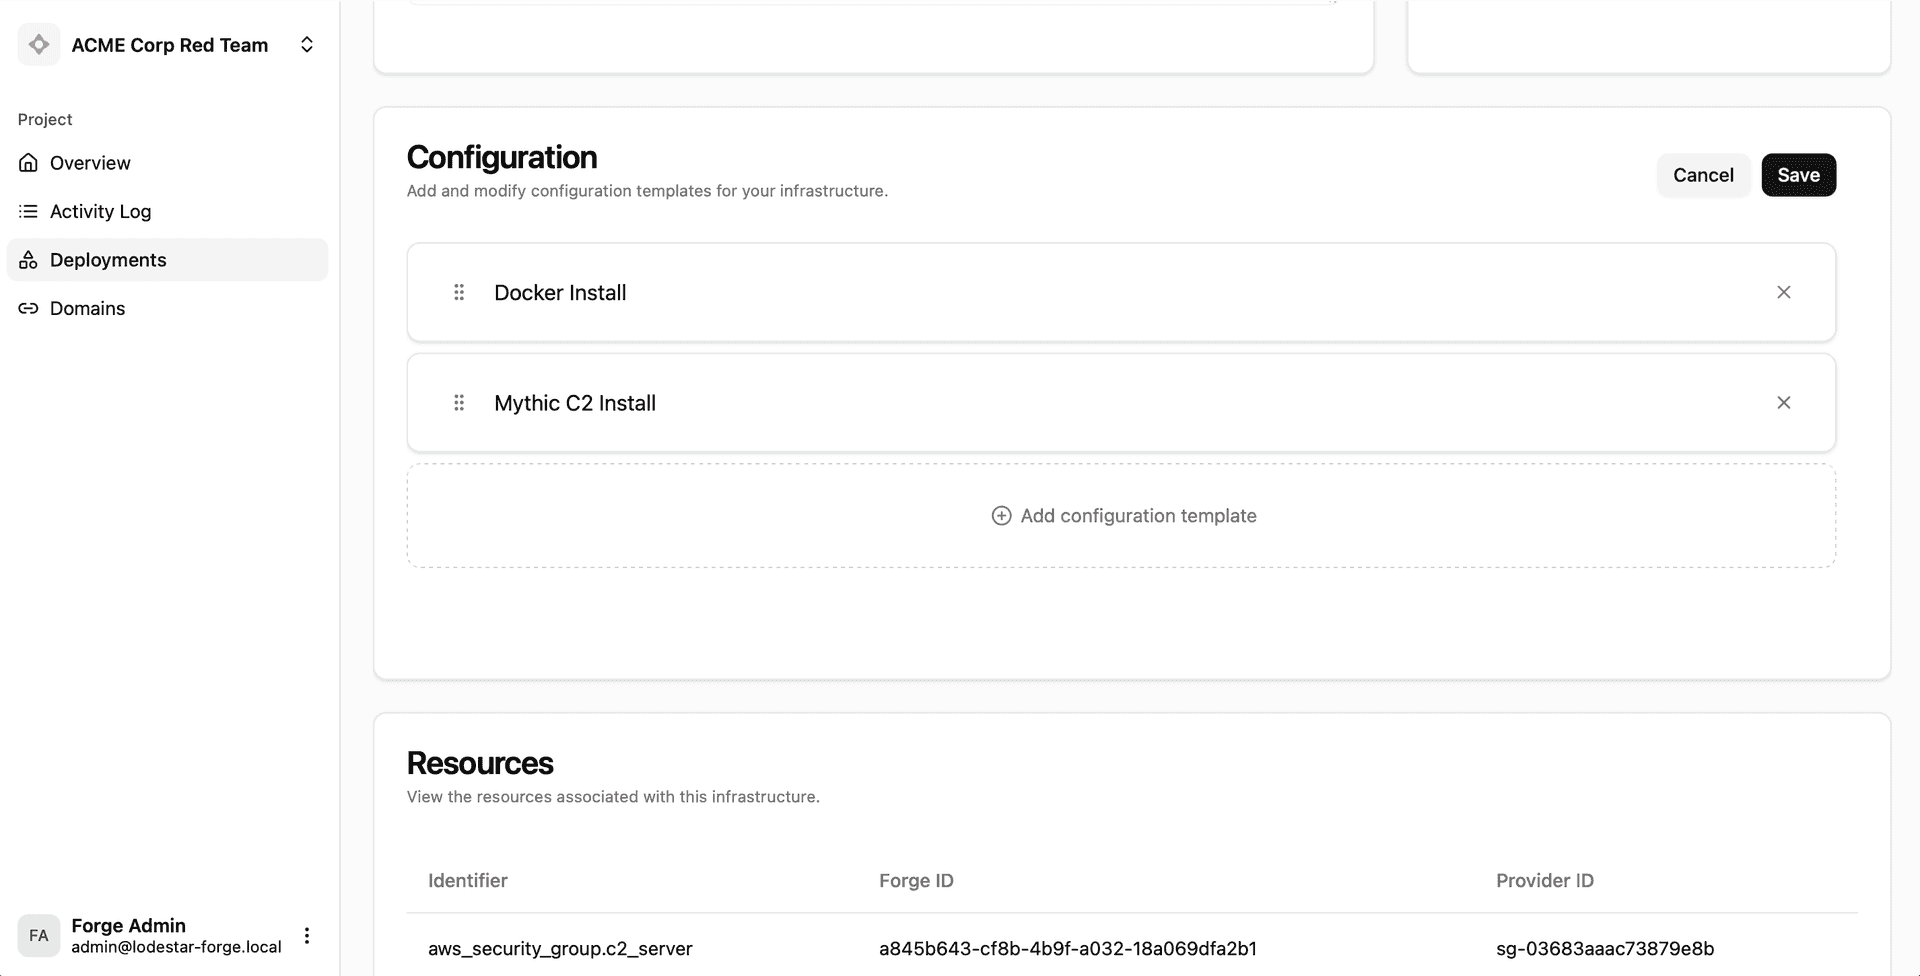1920x976 pixels.
Task: Click the ACME Corp Red Team logo icon
Action: [39, 45]
